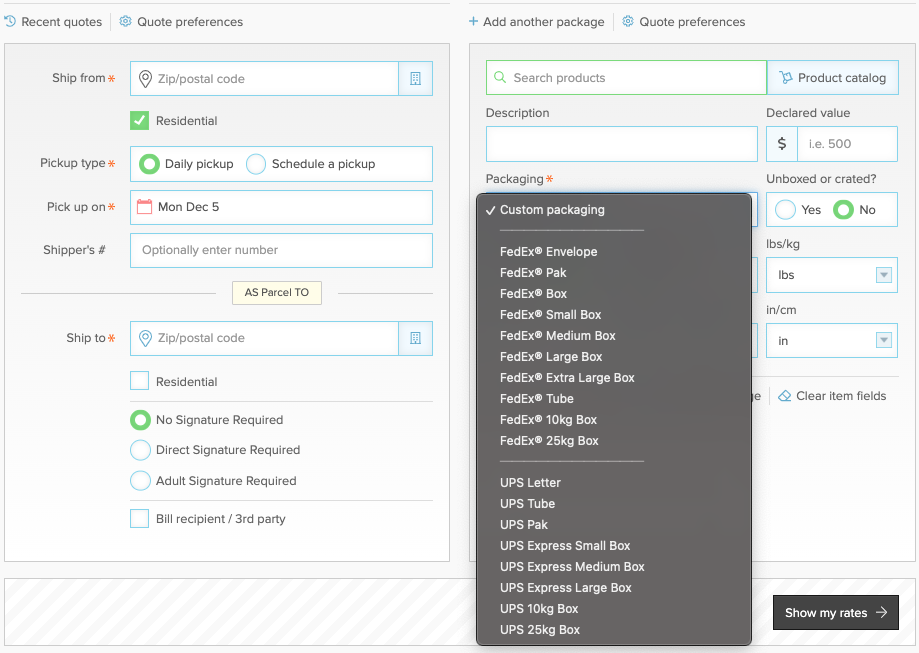This screenshot has height=653, width=919.
Task: Choose Adult Signature Required option
Action: [x=140, y=481]
